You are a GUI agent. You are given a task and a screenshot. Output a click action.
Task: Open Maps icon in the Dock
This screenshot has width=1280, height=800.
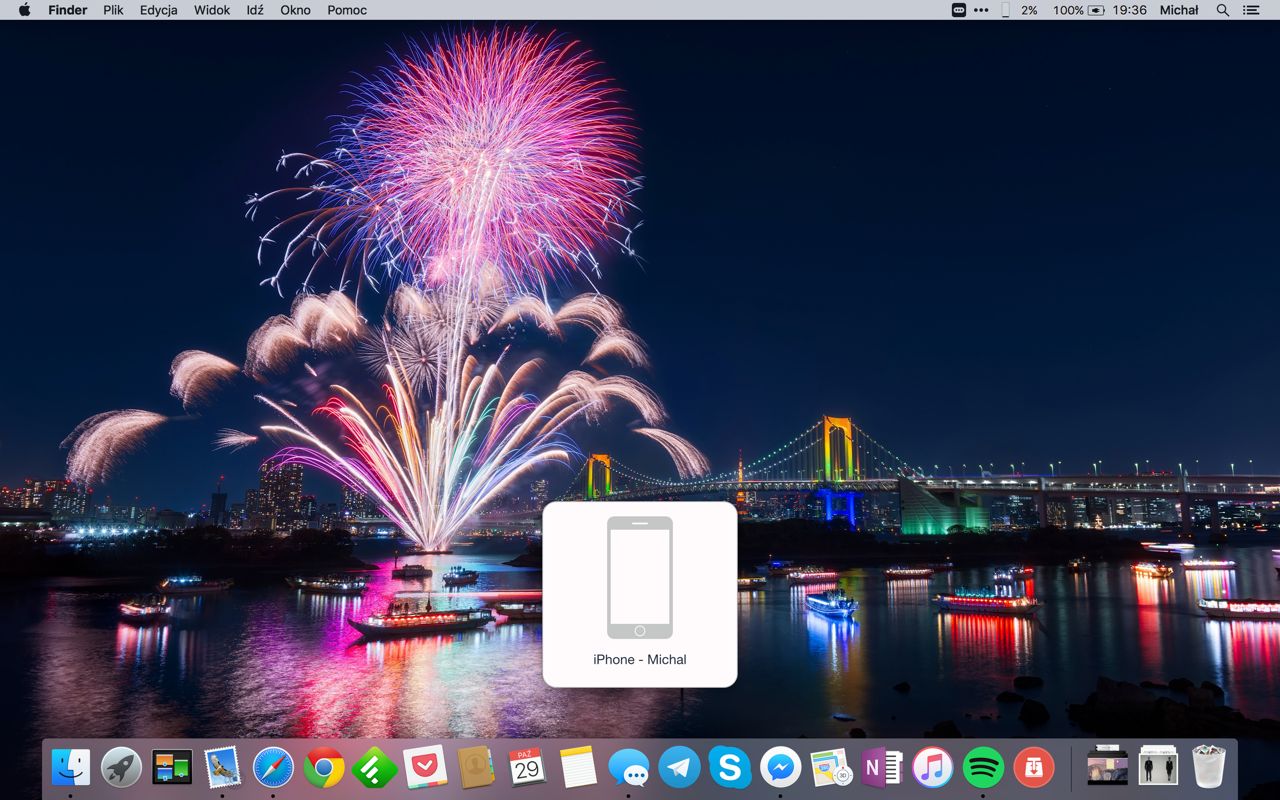click(831, 768)
